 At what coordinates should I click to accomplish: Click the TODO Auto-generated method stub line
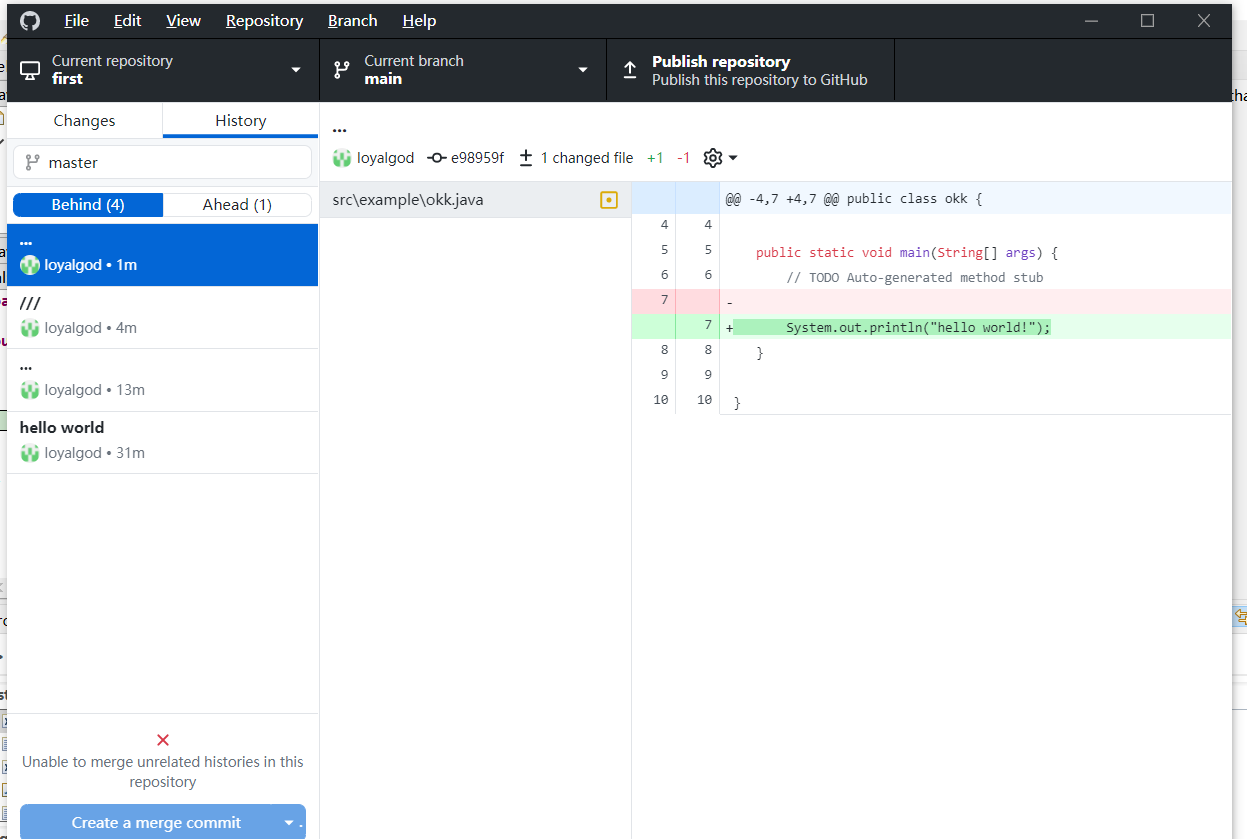pos(914,277)
